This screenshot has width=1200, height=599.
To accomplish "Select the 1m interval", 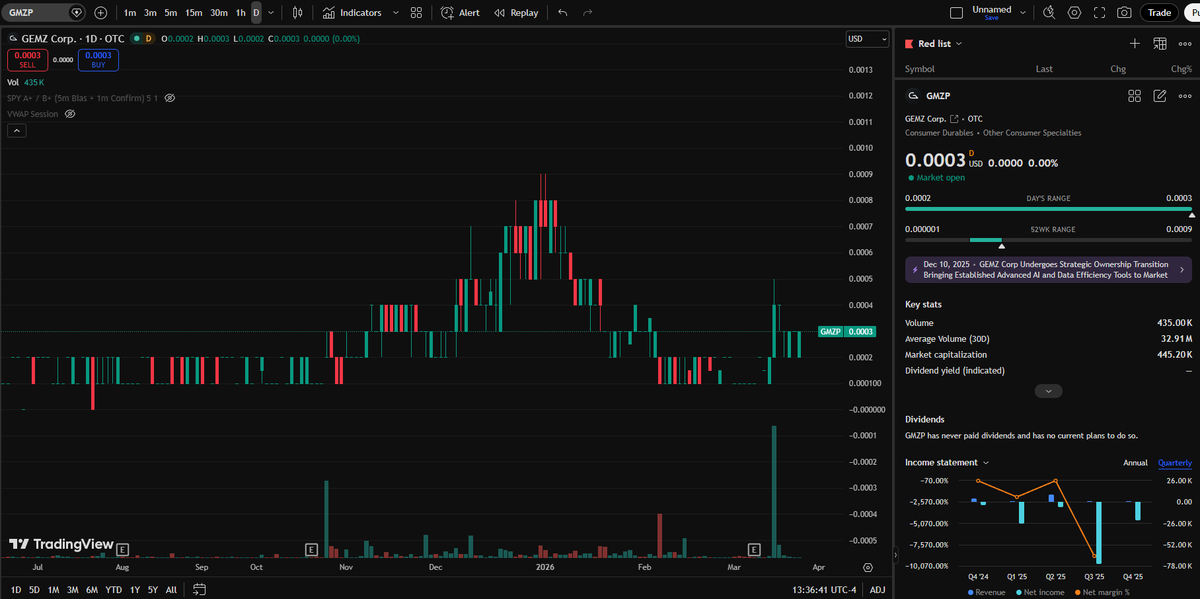I will [x=130, y=13].
